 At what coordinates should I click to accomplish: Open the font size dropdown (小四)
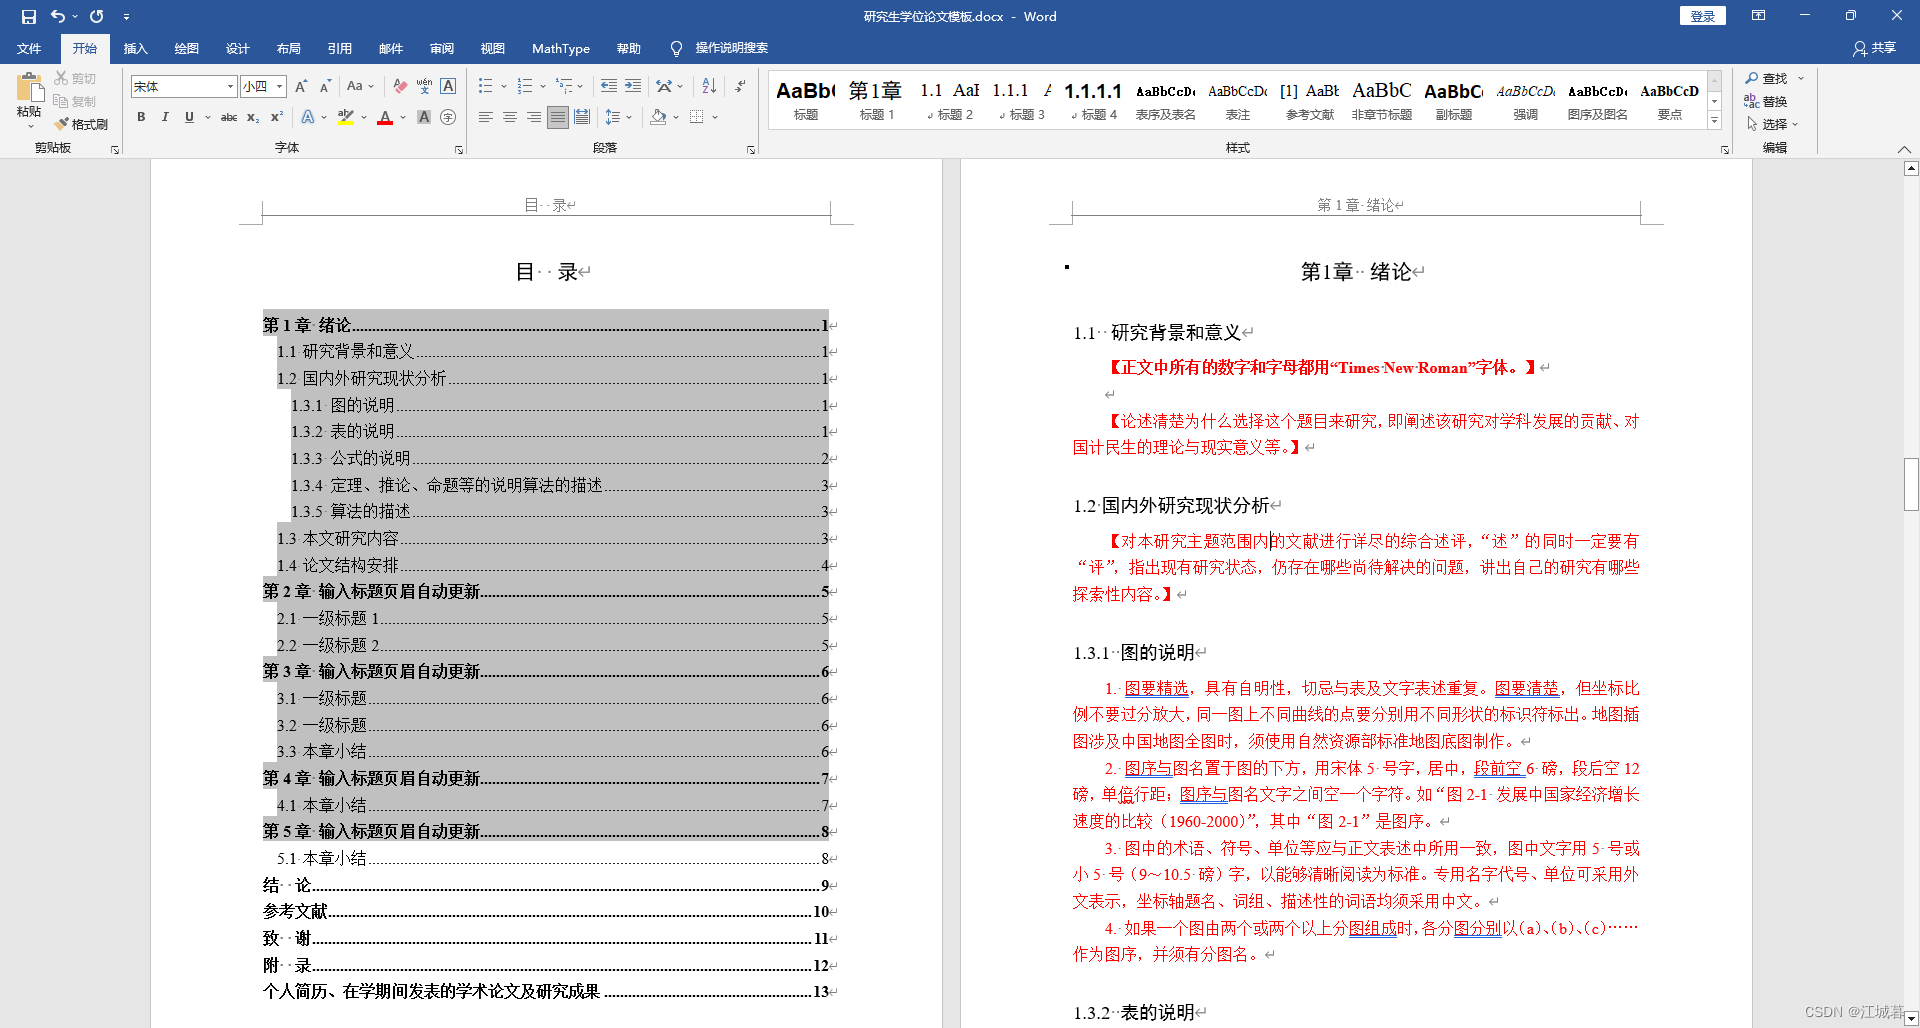pos(280,87)
